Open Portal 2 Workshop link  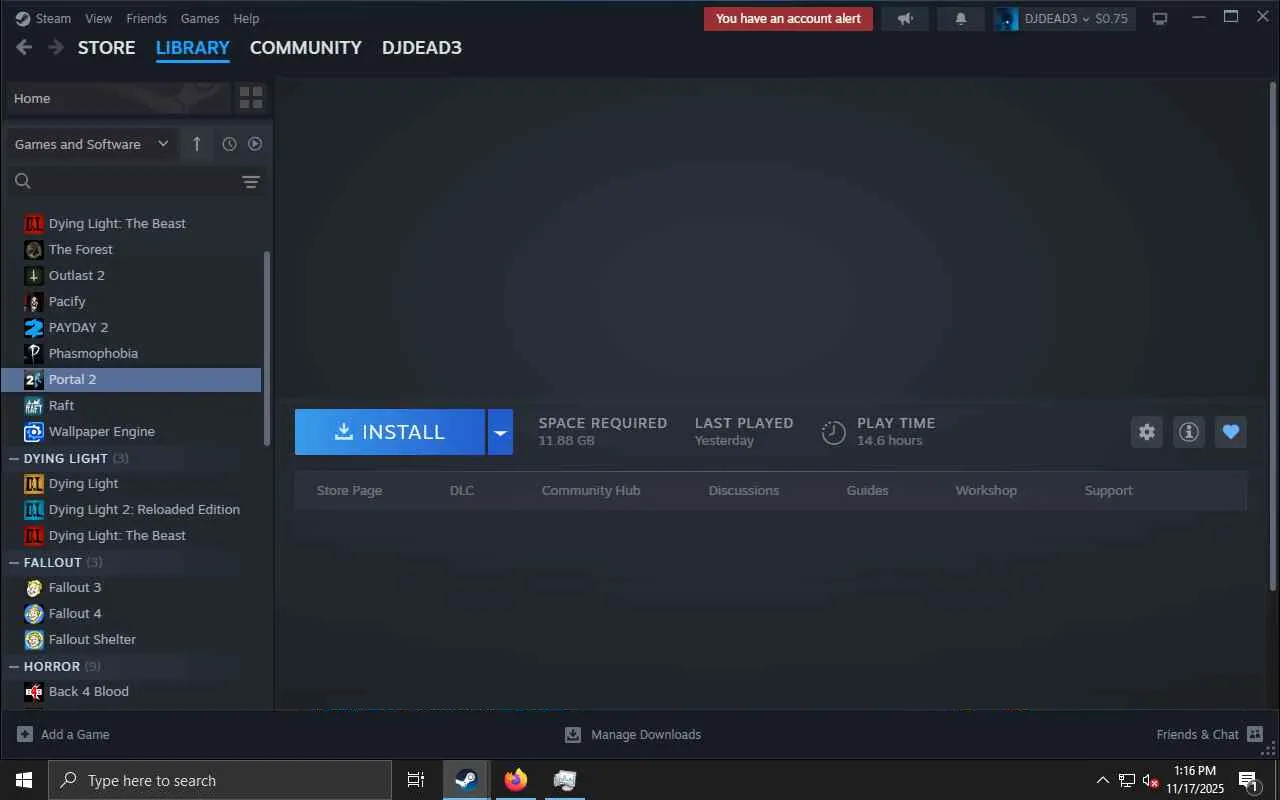coord(986,491)
